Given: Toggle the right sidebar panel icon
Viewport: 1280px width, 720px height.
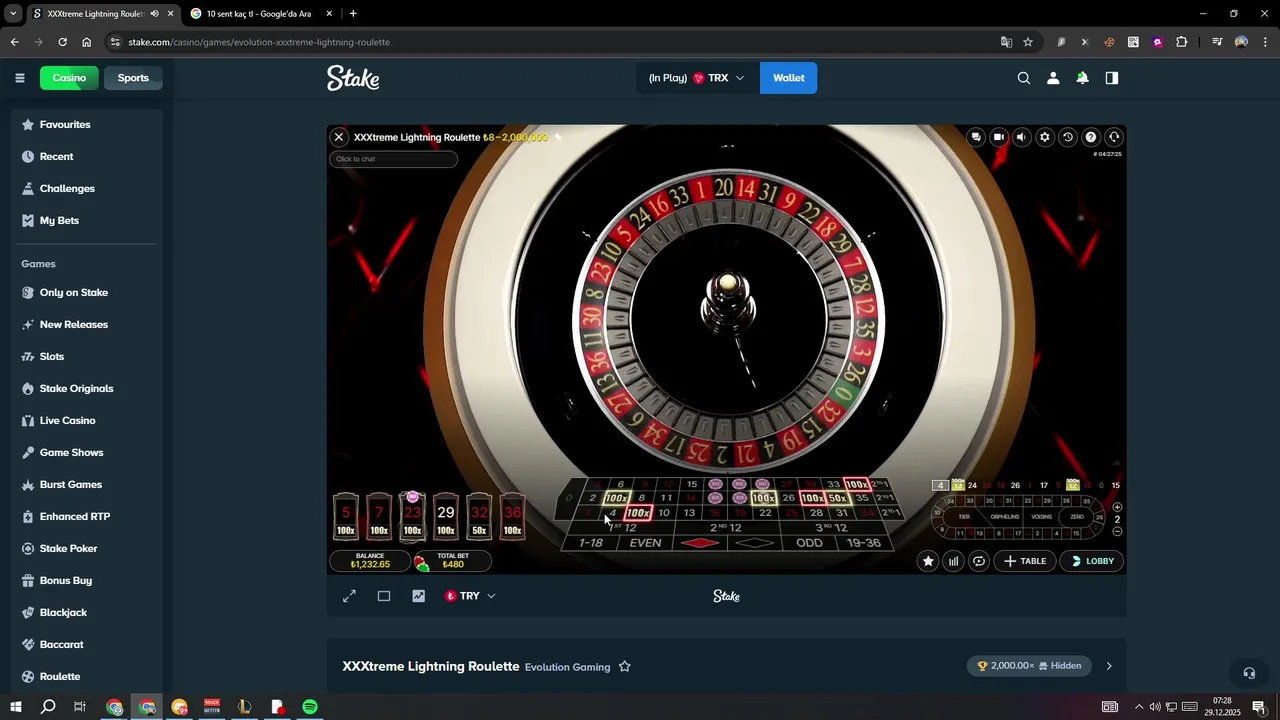Looking at the screenshot, I should [x=1112, y=78].
